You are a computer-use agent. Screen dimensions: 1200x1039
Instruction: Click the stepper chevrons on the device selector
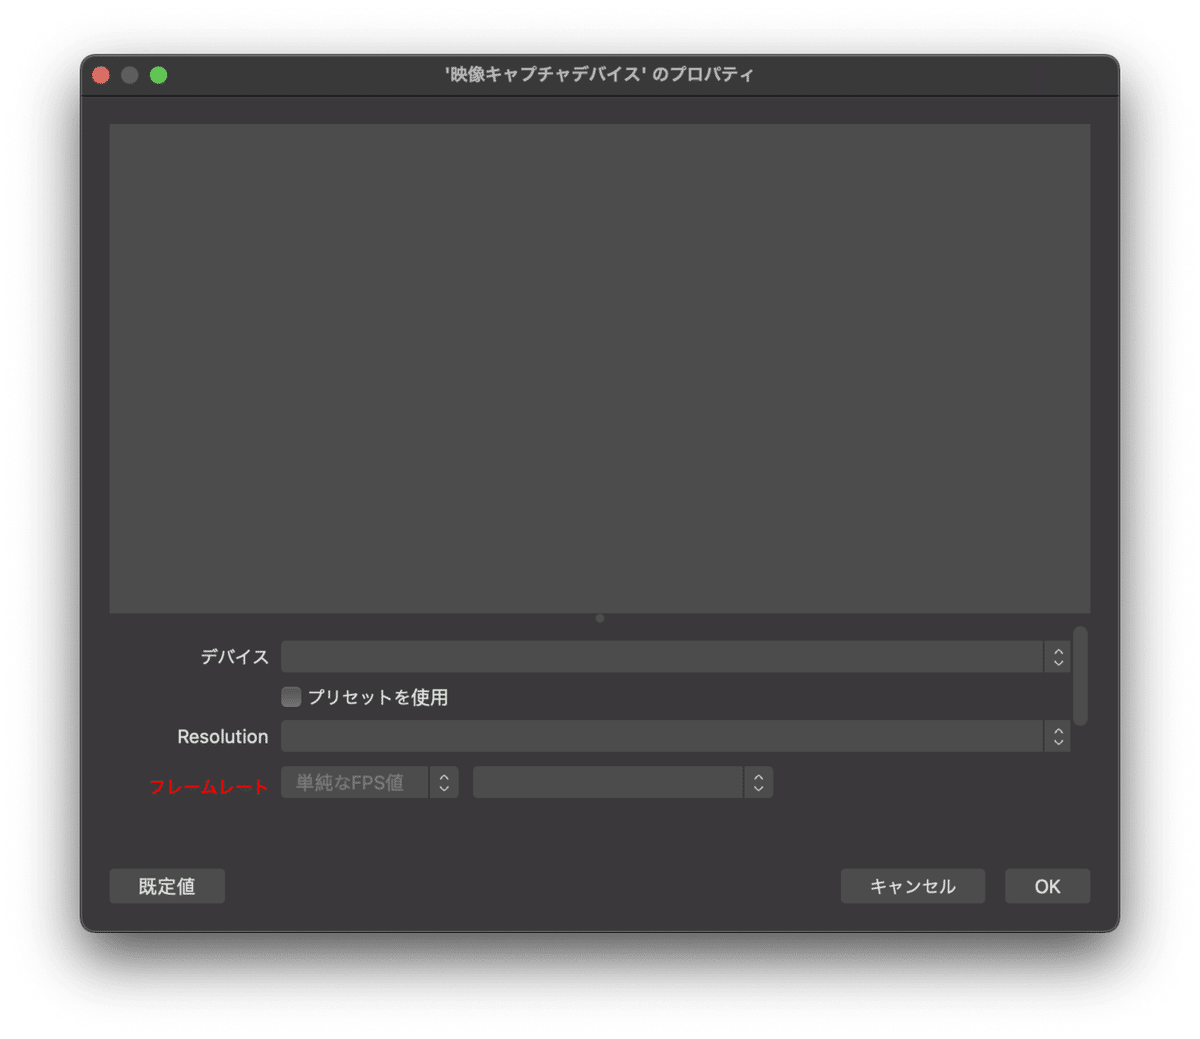1057,656
